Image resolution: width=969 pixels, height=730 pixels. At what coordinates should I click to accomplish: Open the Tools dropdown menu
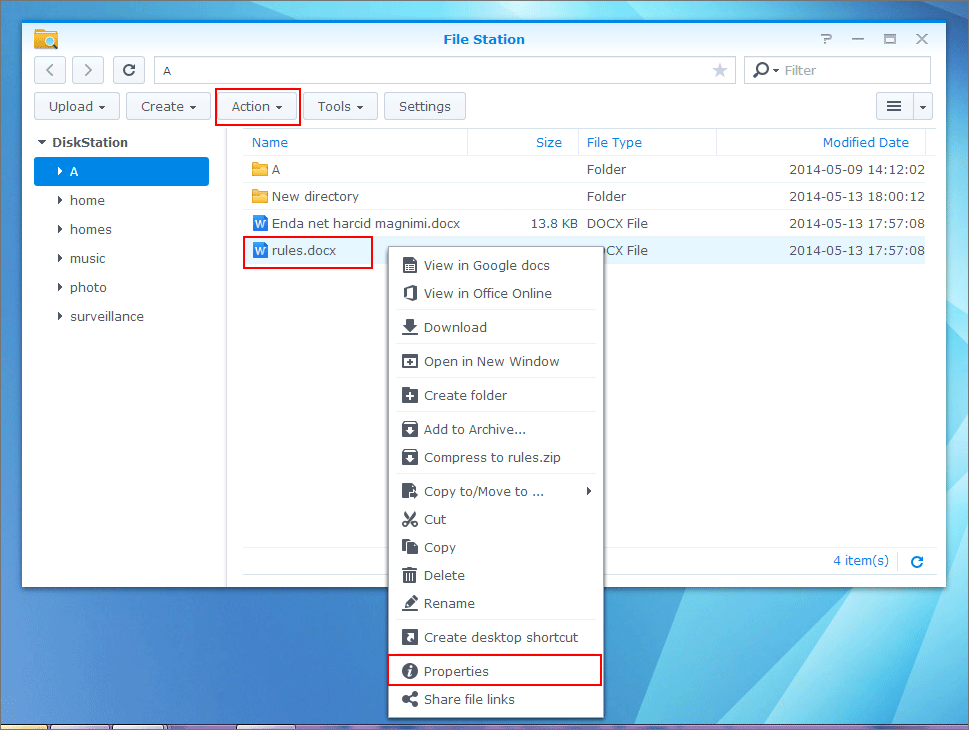click(340, 106)
